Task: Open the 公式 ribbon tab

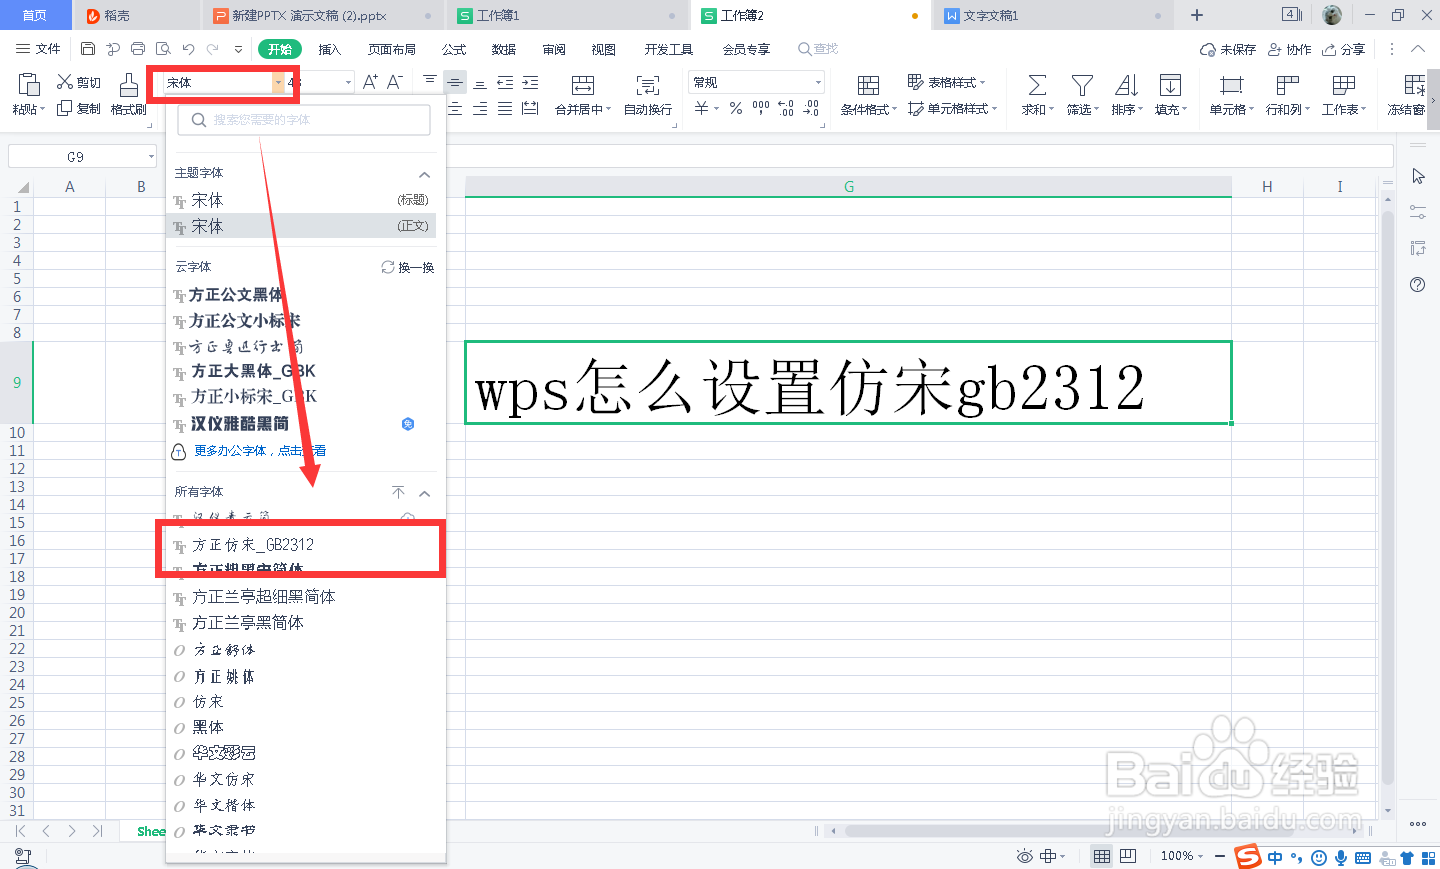Action: point(454,49)
